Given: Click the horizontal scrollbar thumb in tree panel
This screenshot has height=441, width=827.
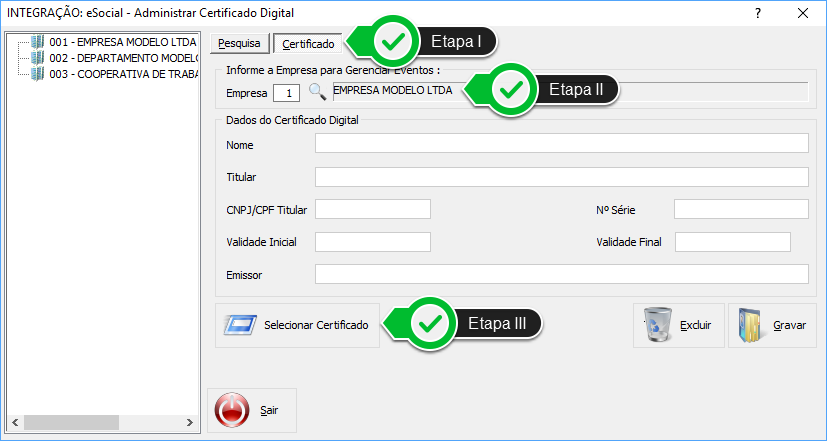Looking at the screenshot, I should tap(71, 423).
